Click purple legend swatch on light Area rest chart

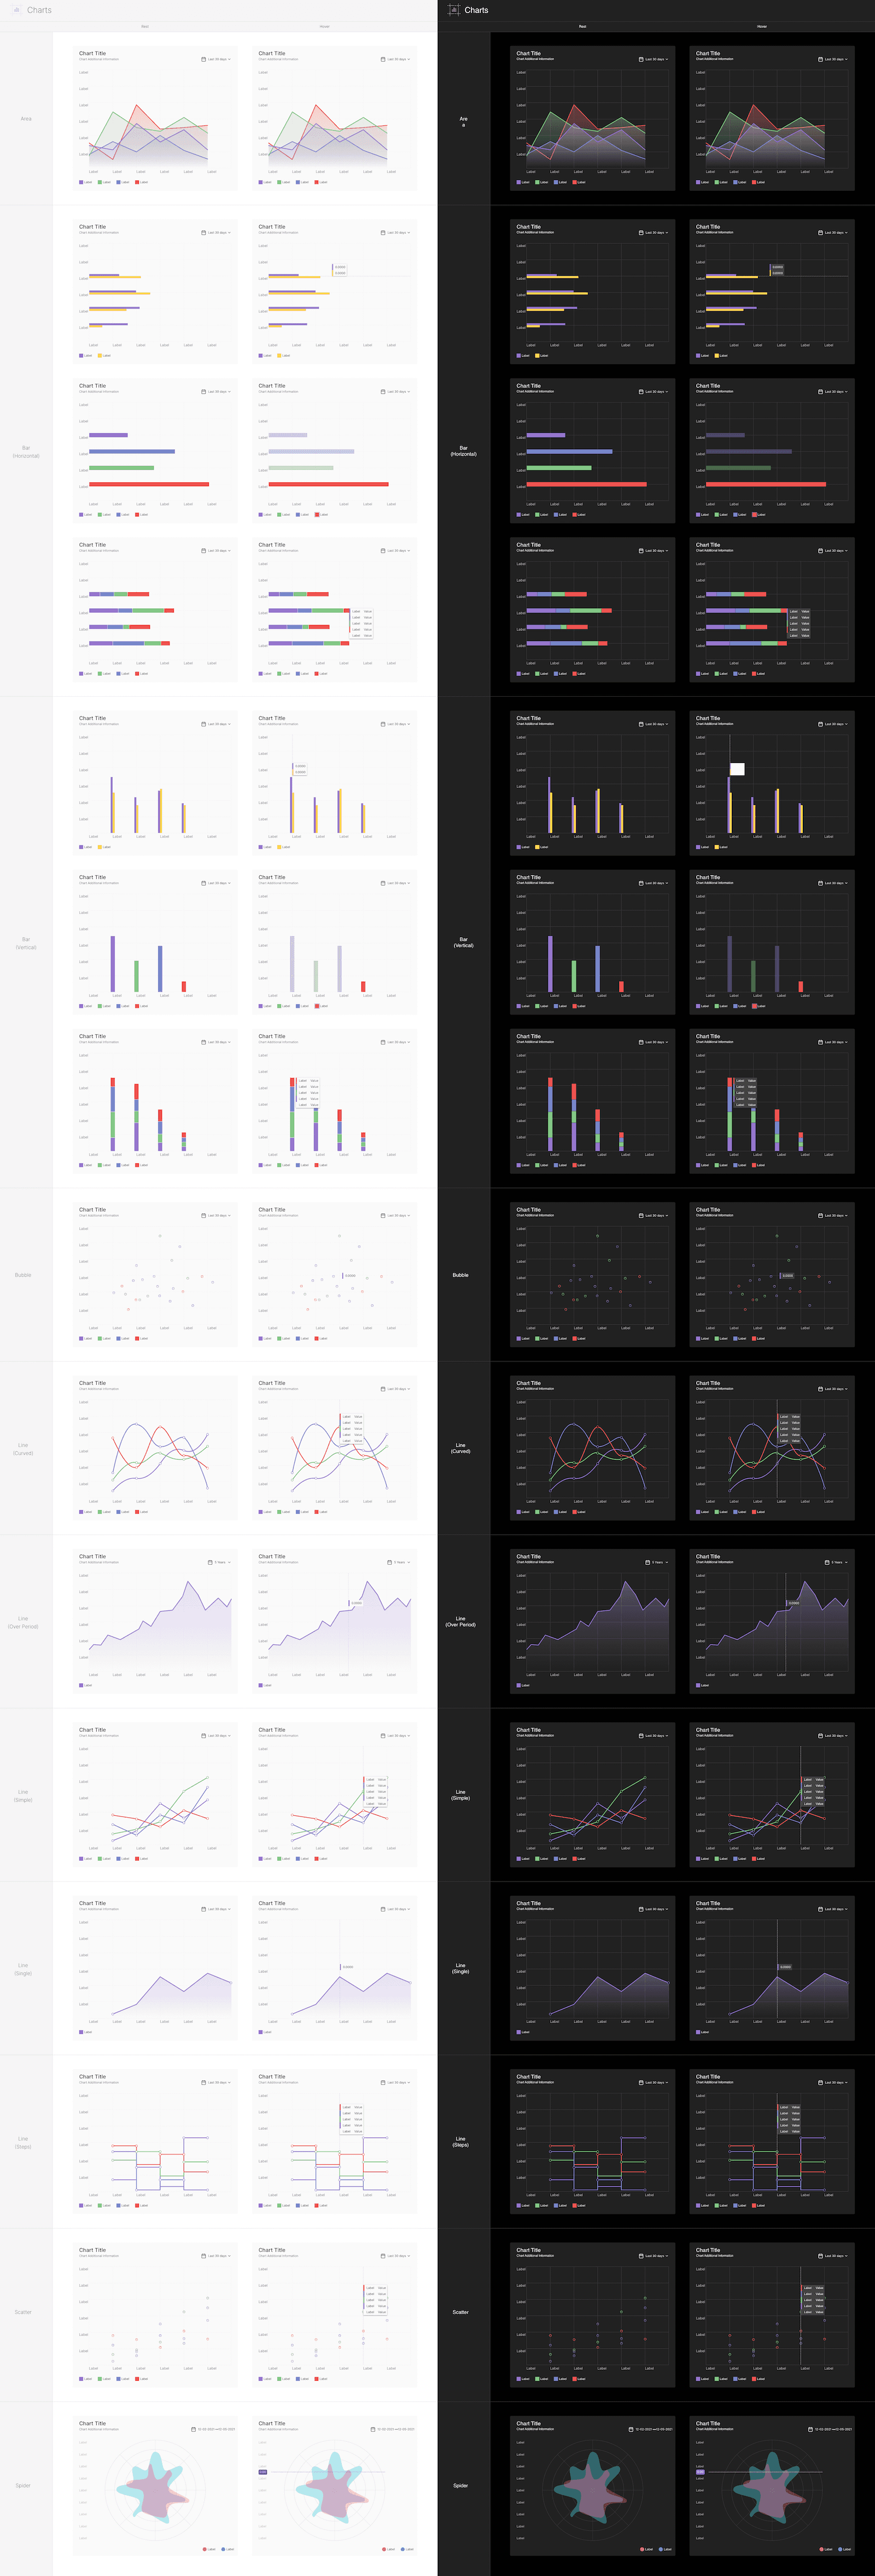pos(81,182)
